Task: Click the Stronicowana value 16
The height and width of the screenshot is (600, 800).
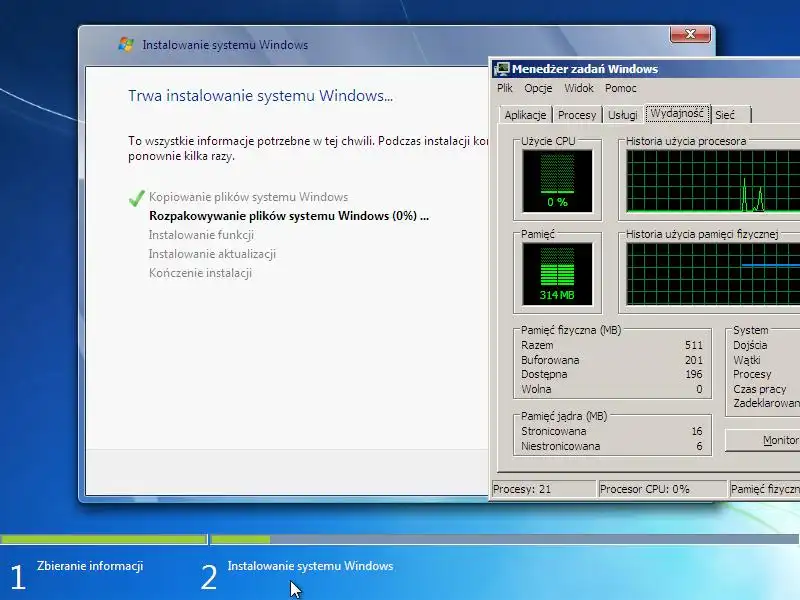Action: (697, 432)
